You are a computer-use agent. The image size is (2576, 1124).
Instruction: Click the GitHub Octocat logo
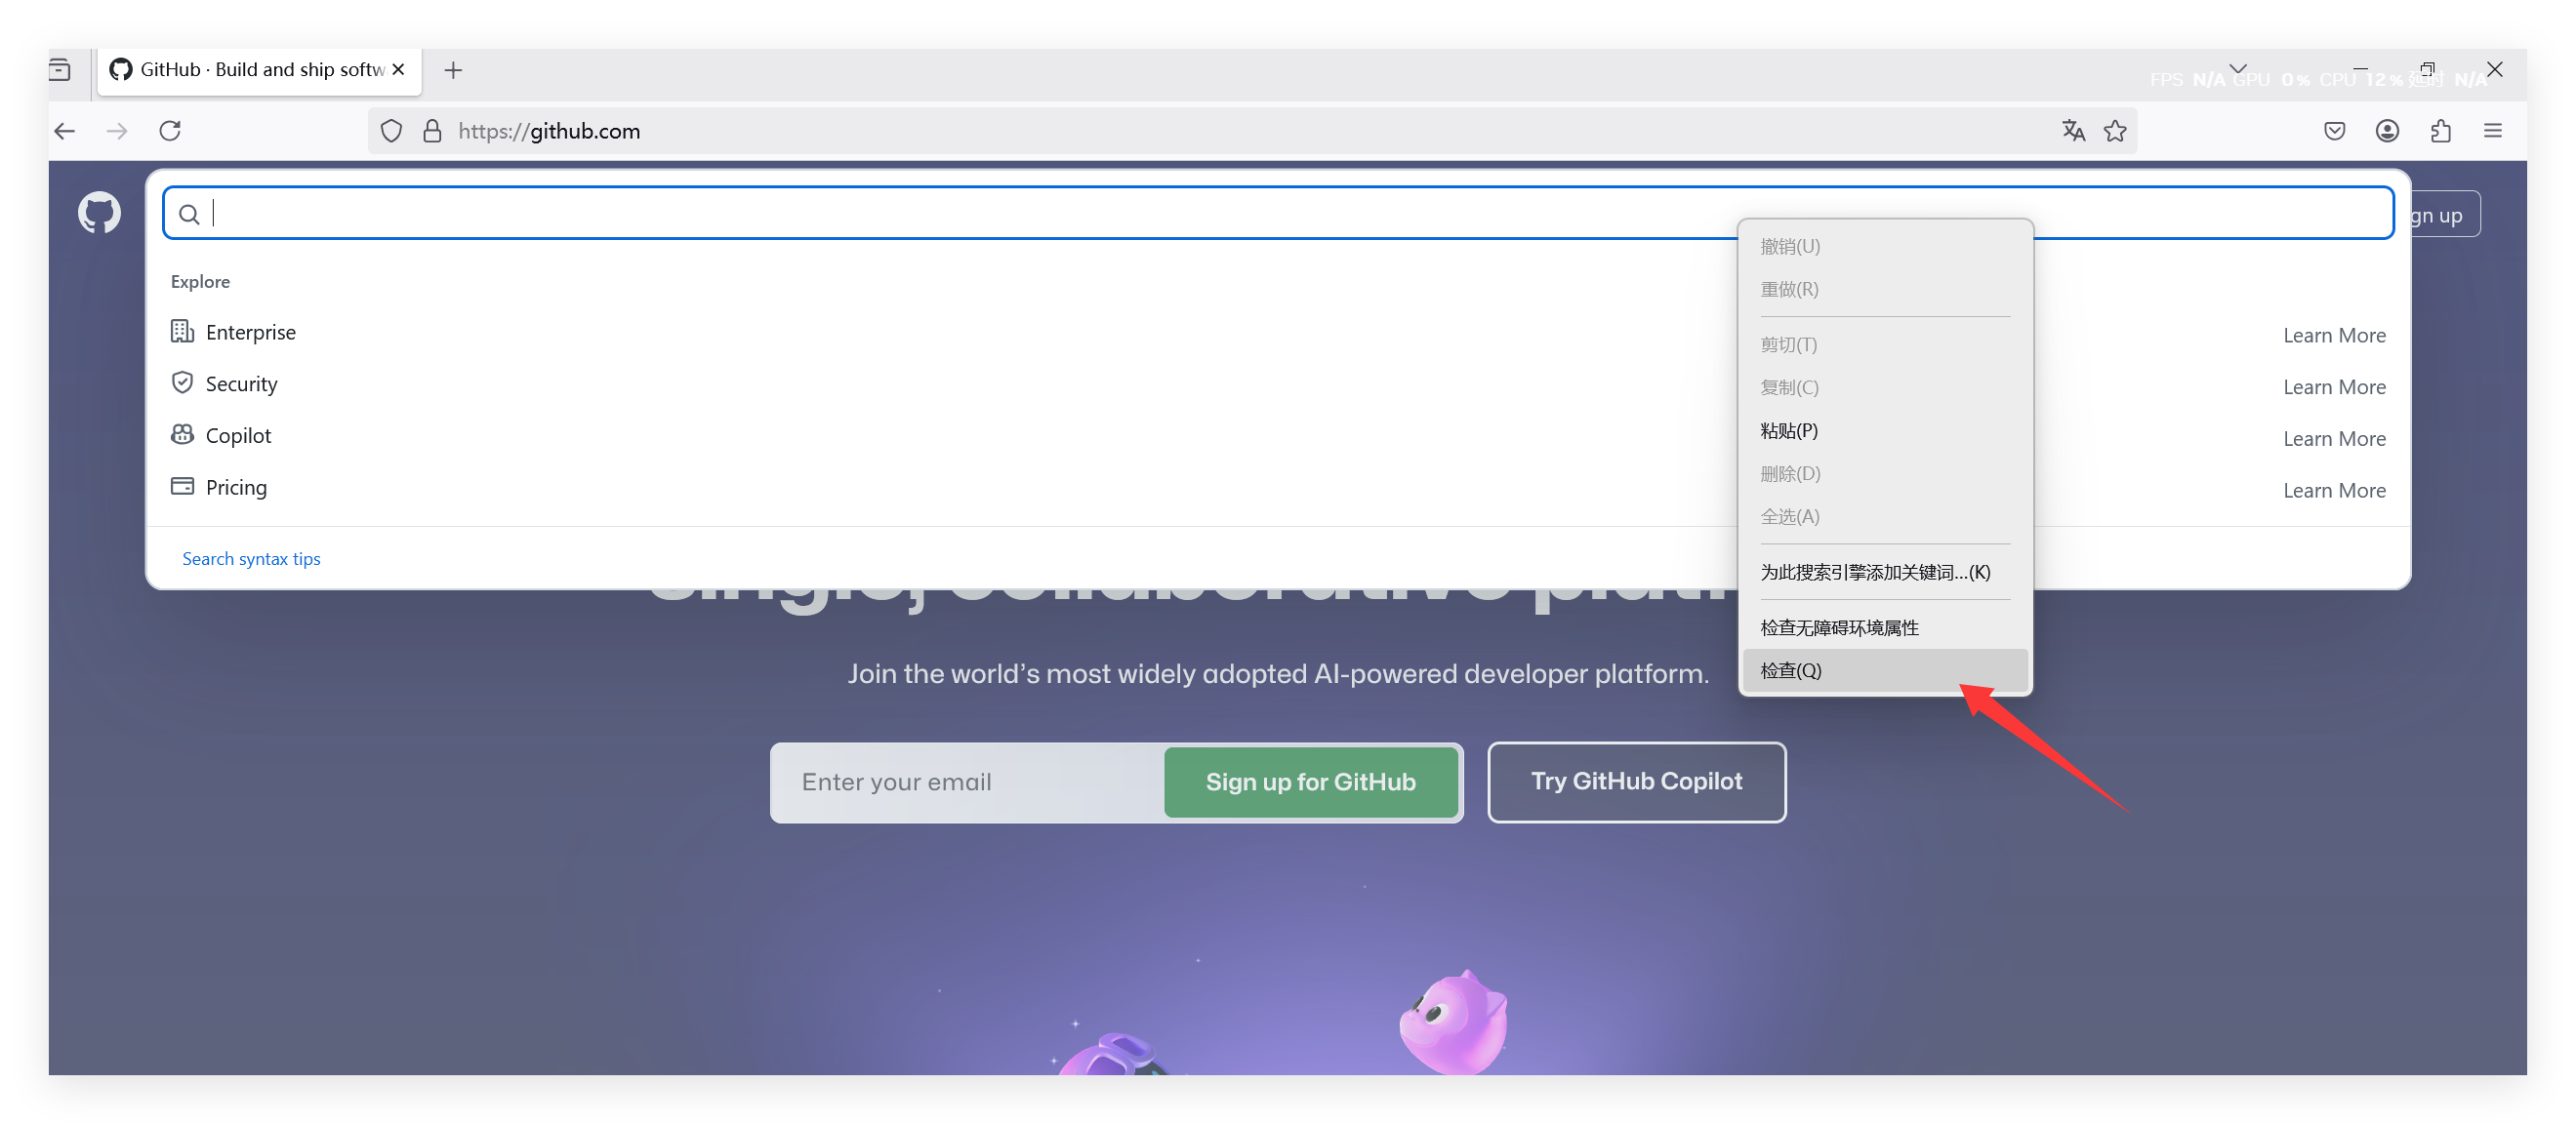(99, 213)
